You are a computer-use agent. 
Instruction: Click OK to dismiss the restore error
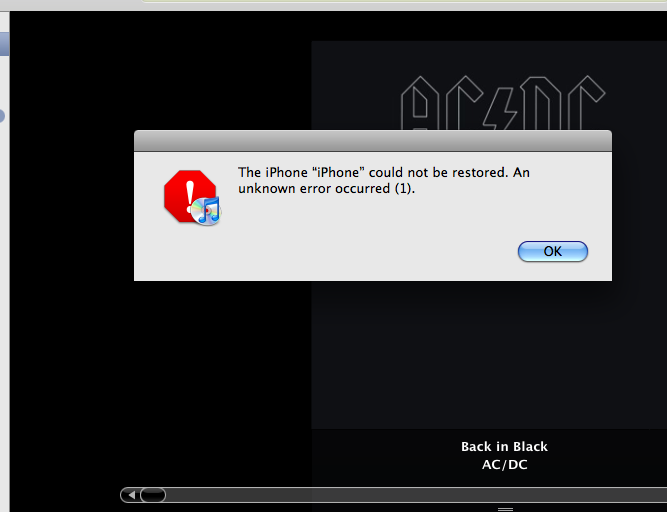pos(553,251)
